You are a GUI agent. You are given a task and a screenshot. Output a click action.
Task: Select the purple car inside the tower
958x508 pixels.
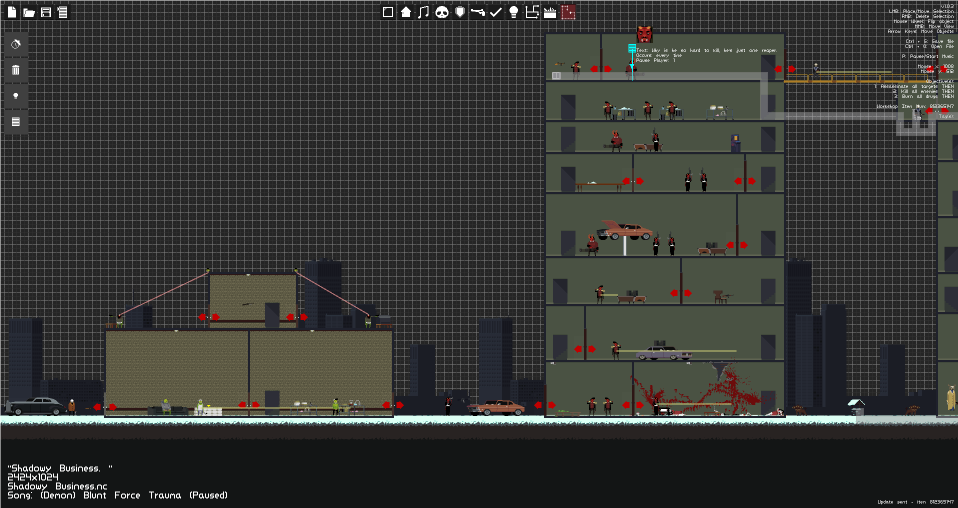pos(664,353)
